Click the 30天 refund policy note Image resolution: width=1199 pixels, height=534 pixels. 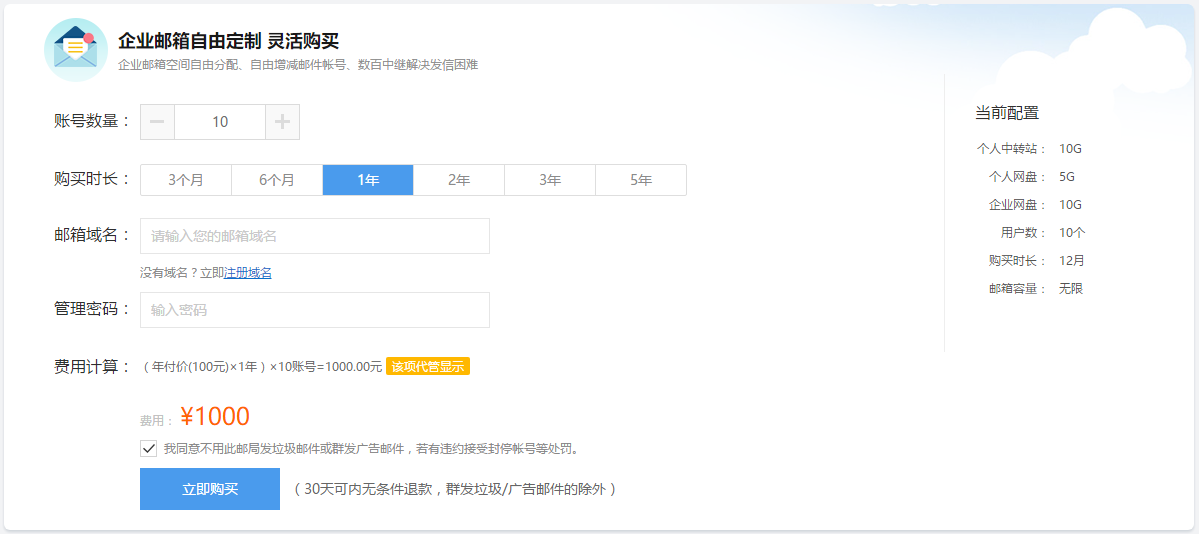click(455, 489)
